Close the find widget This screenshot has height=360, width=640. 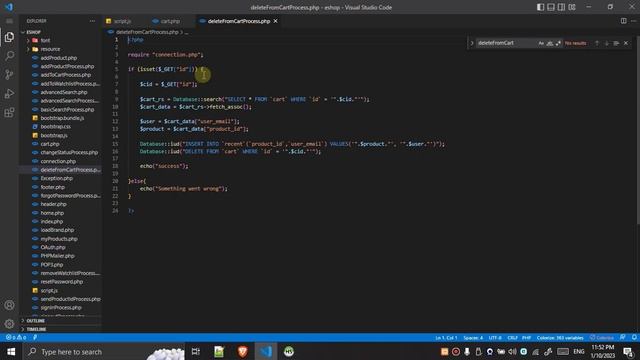(626, 43)
